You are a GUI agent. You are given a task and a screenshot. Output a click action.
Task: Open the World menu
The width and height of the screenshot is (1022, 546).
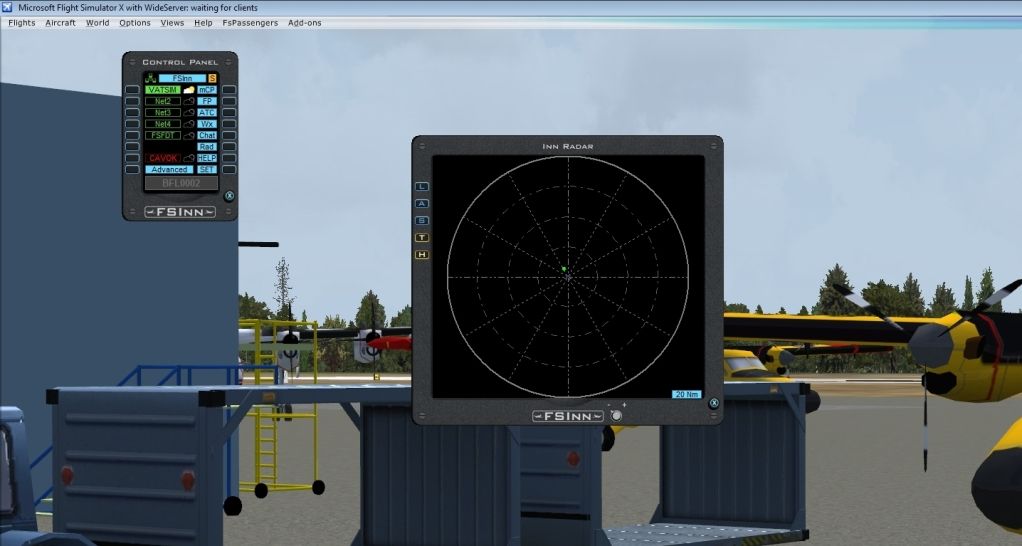[98, 23]
